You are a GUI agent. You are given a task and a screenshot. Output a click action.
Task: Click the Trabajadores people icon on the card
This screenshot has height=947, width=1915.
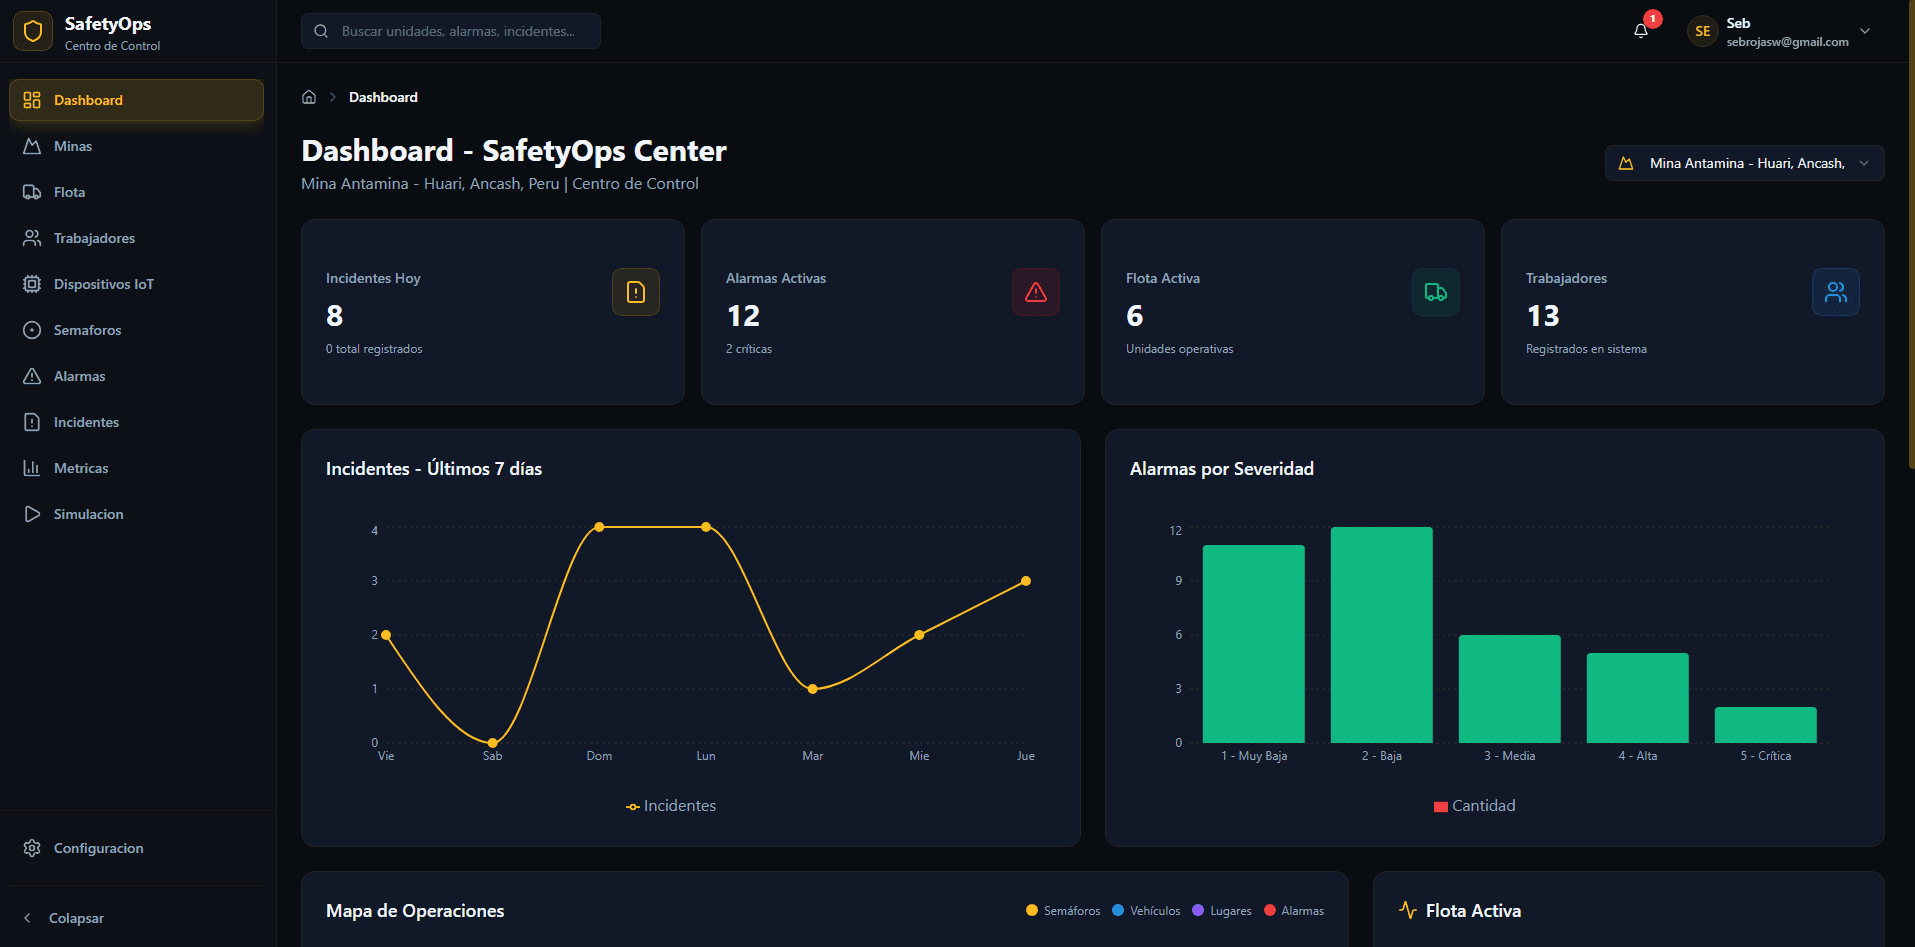(x=1835, y=292)
